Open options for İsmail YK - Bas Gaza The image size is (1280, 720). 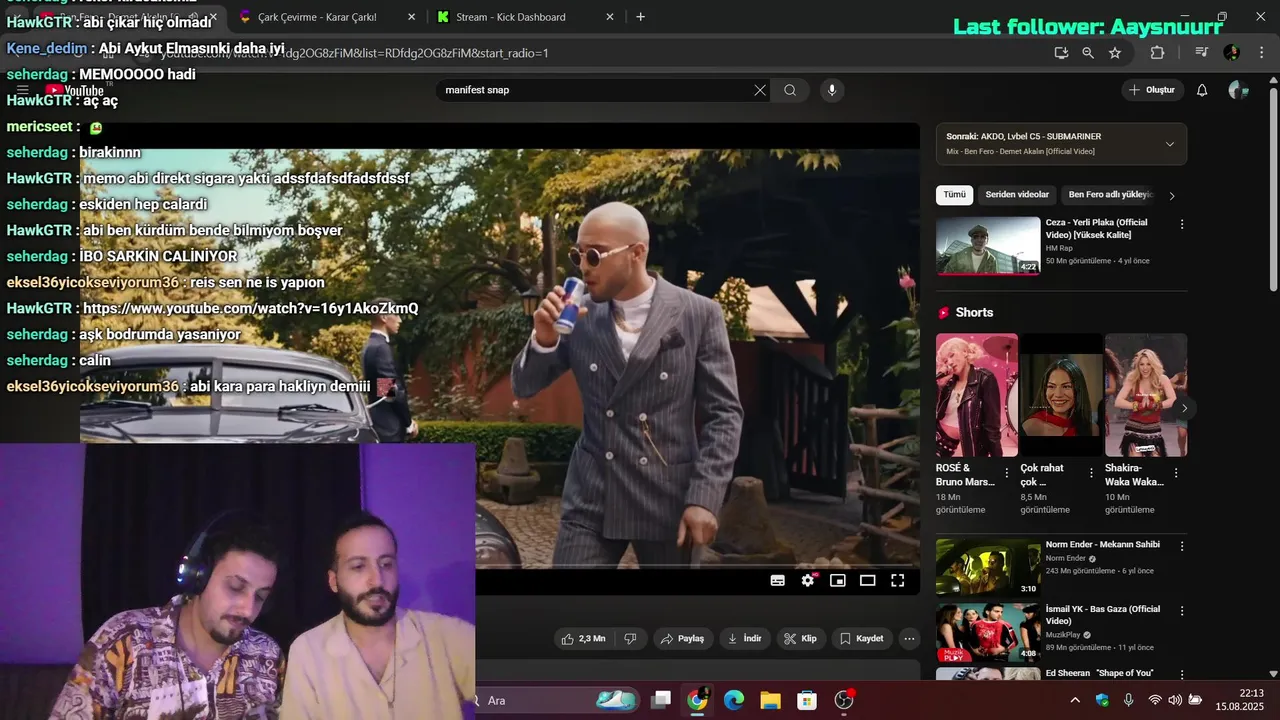pos(1181,611)
